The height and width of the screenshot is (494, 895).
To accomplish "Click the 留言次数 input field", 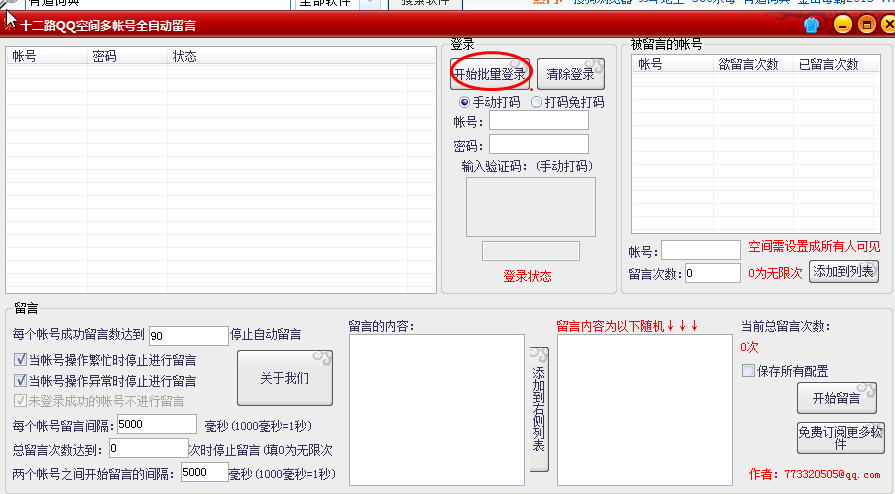I will [712, 273].
